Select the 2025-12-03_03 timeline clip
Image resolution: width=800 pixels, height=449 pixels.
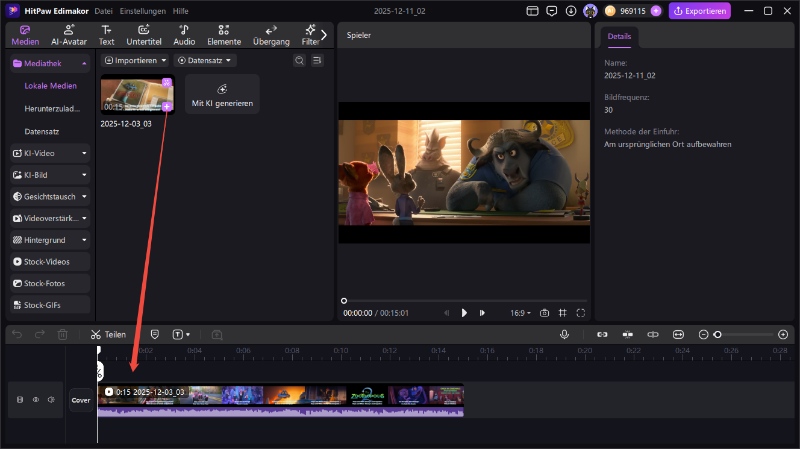pos(281,400)
